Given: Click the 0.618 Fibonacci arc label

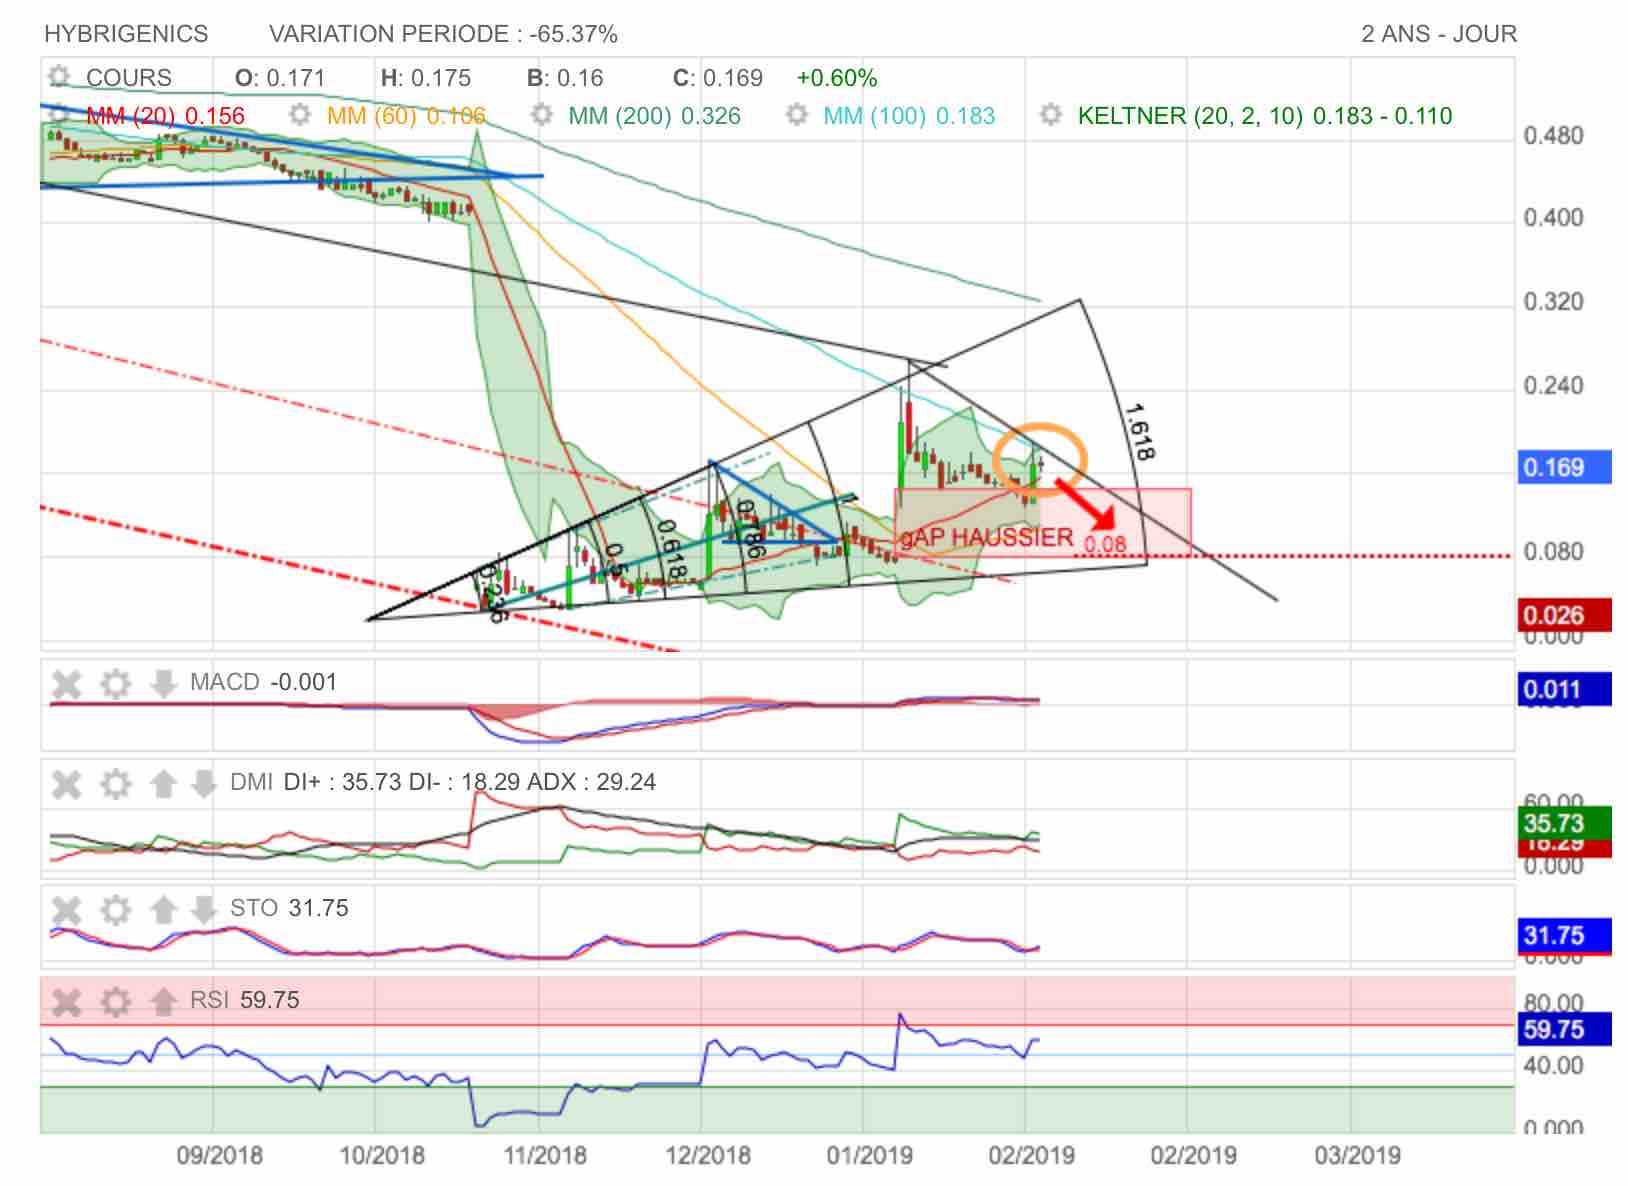Looking at the screenshot, I should tap(673, 548).
